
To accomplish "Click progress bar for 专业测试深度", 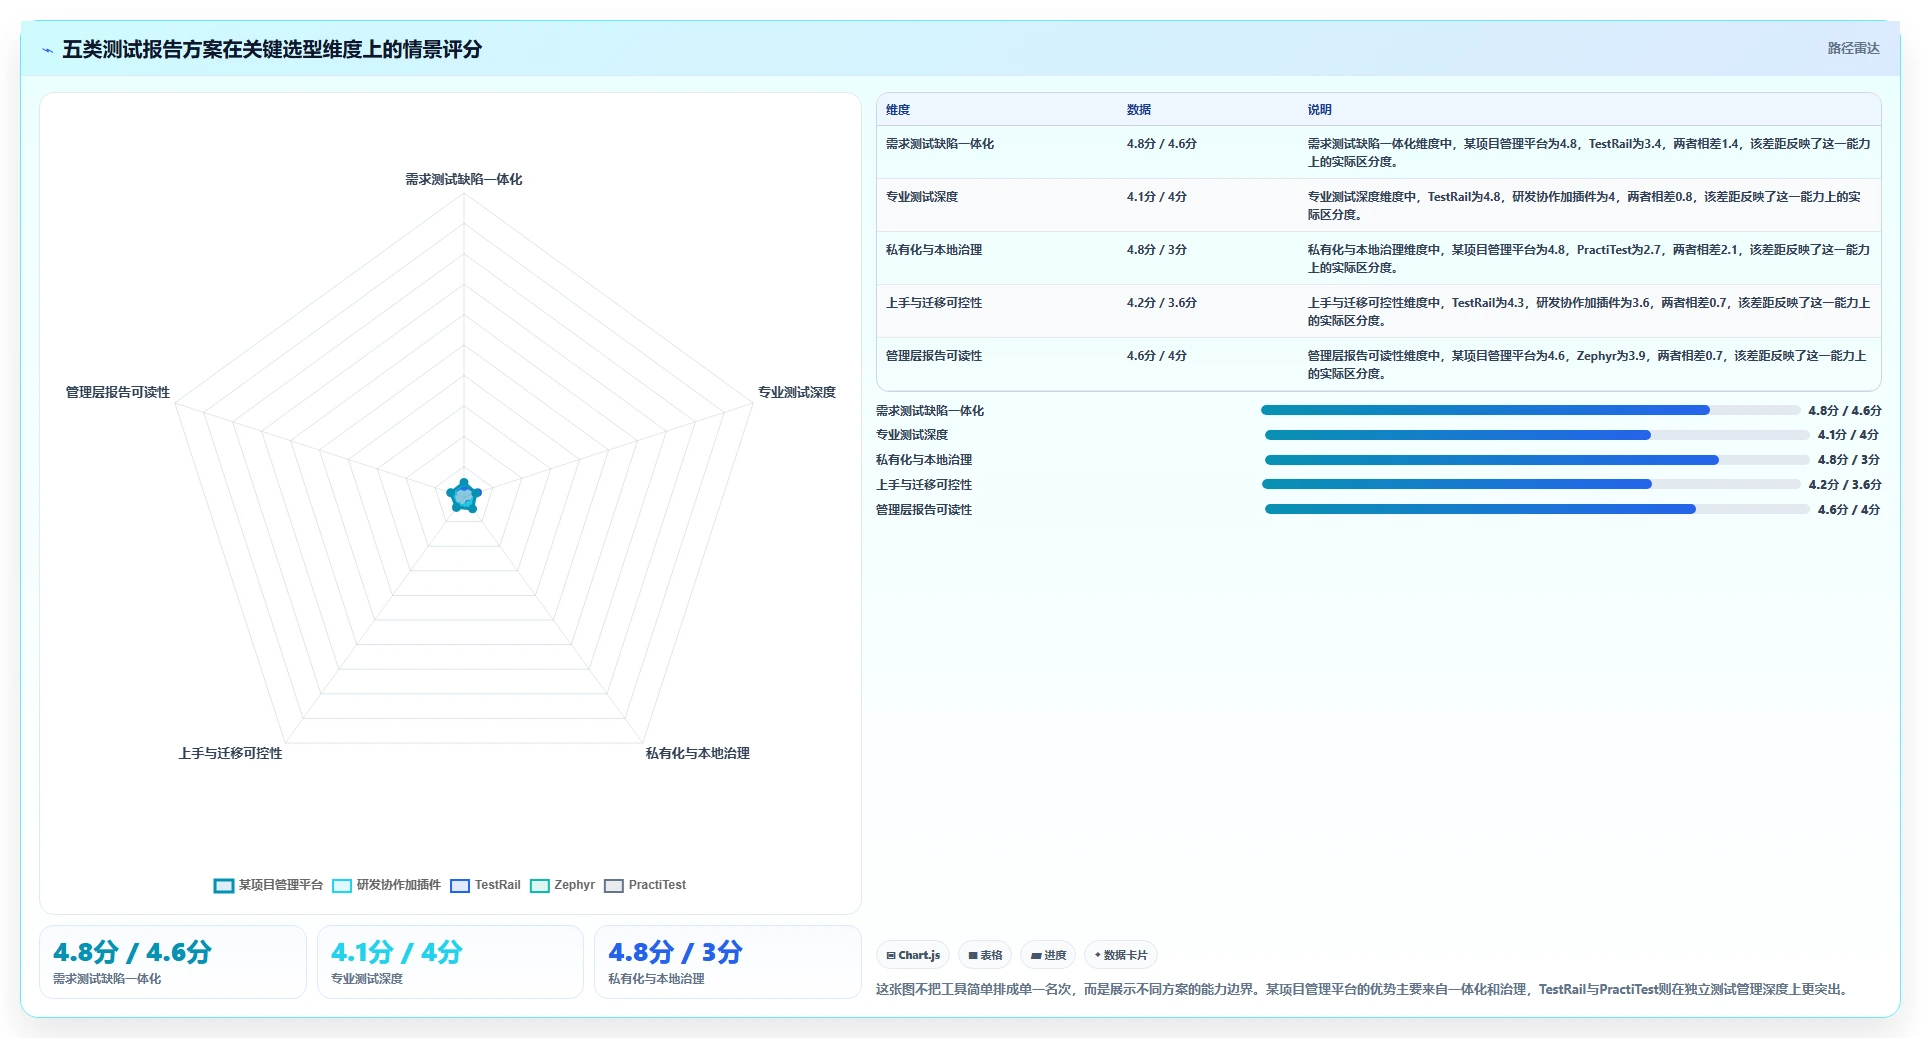I will pyautogui.click(x=1537, y=435).
